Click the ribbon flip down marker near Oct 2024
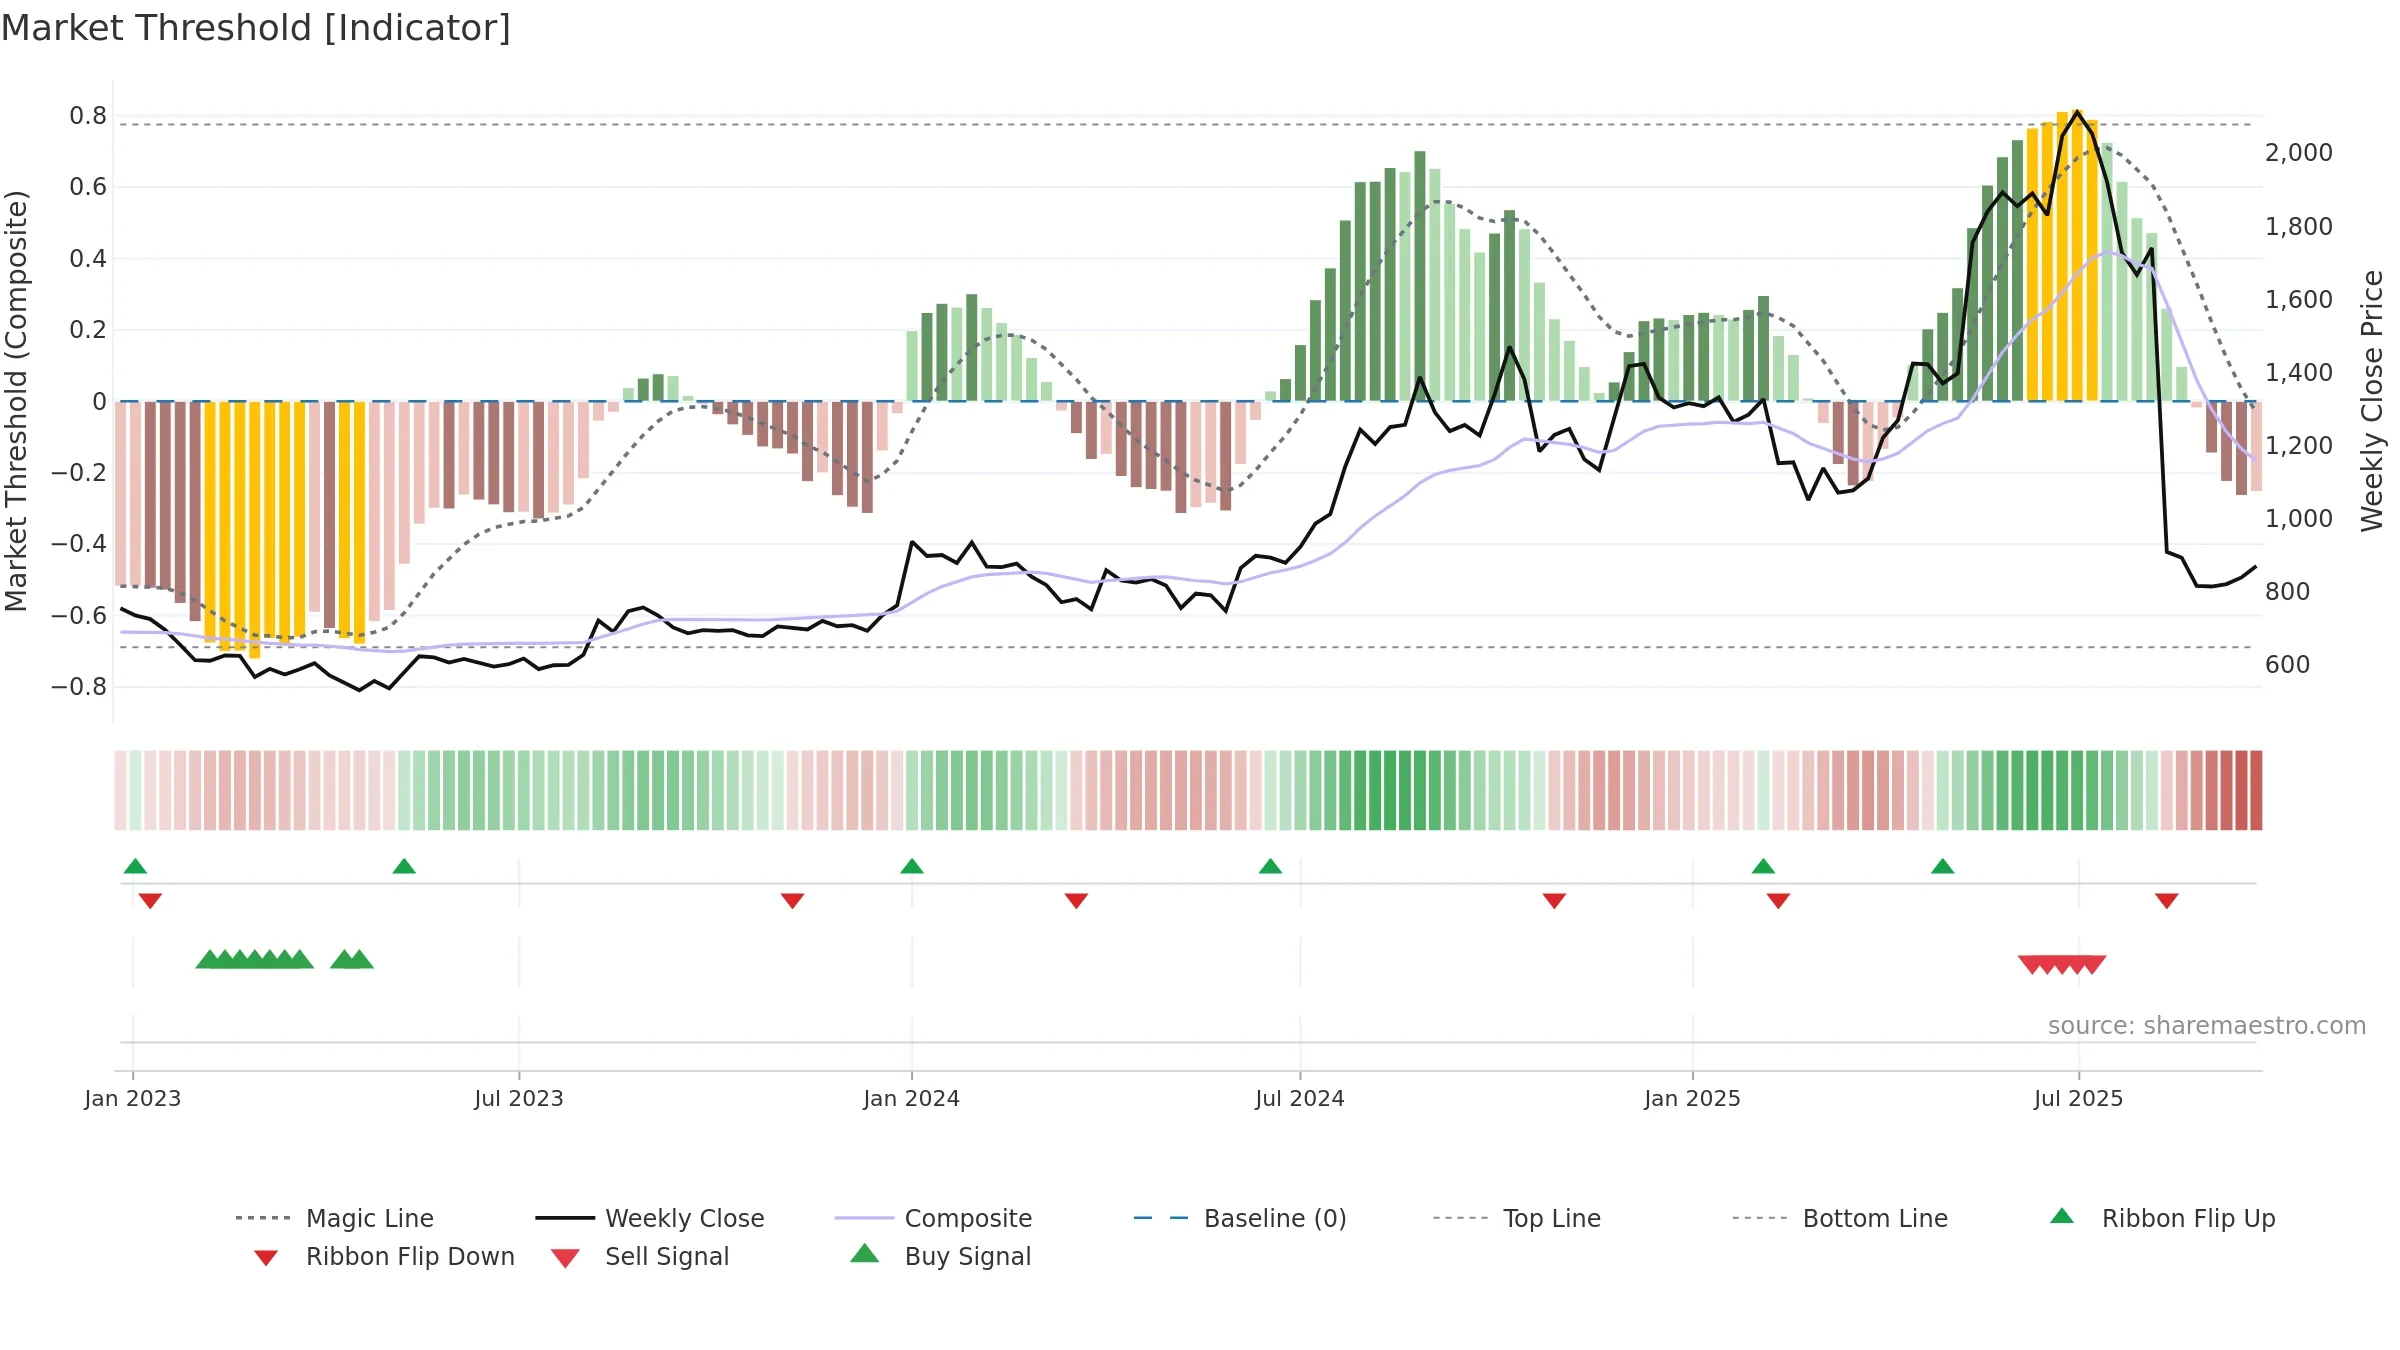The height and width of the screenshot is (1350, 2400). coord(1554,901)
